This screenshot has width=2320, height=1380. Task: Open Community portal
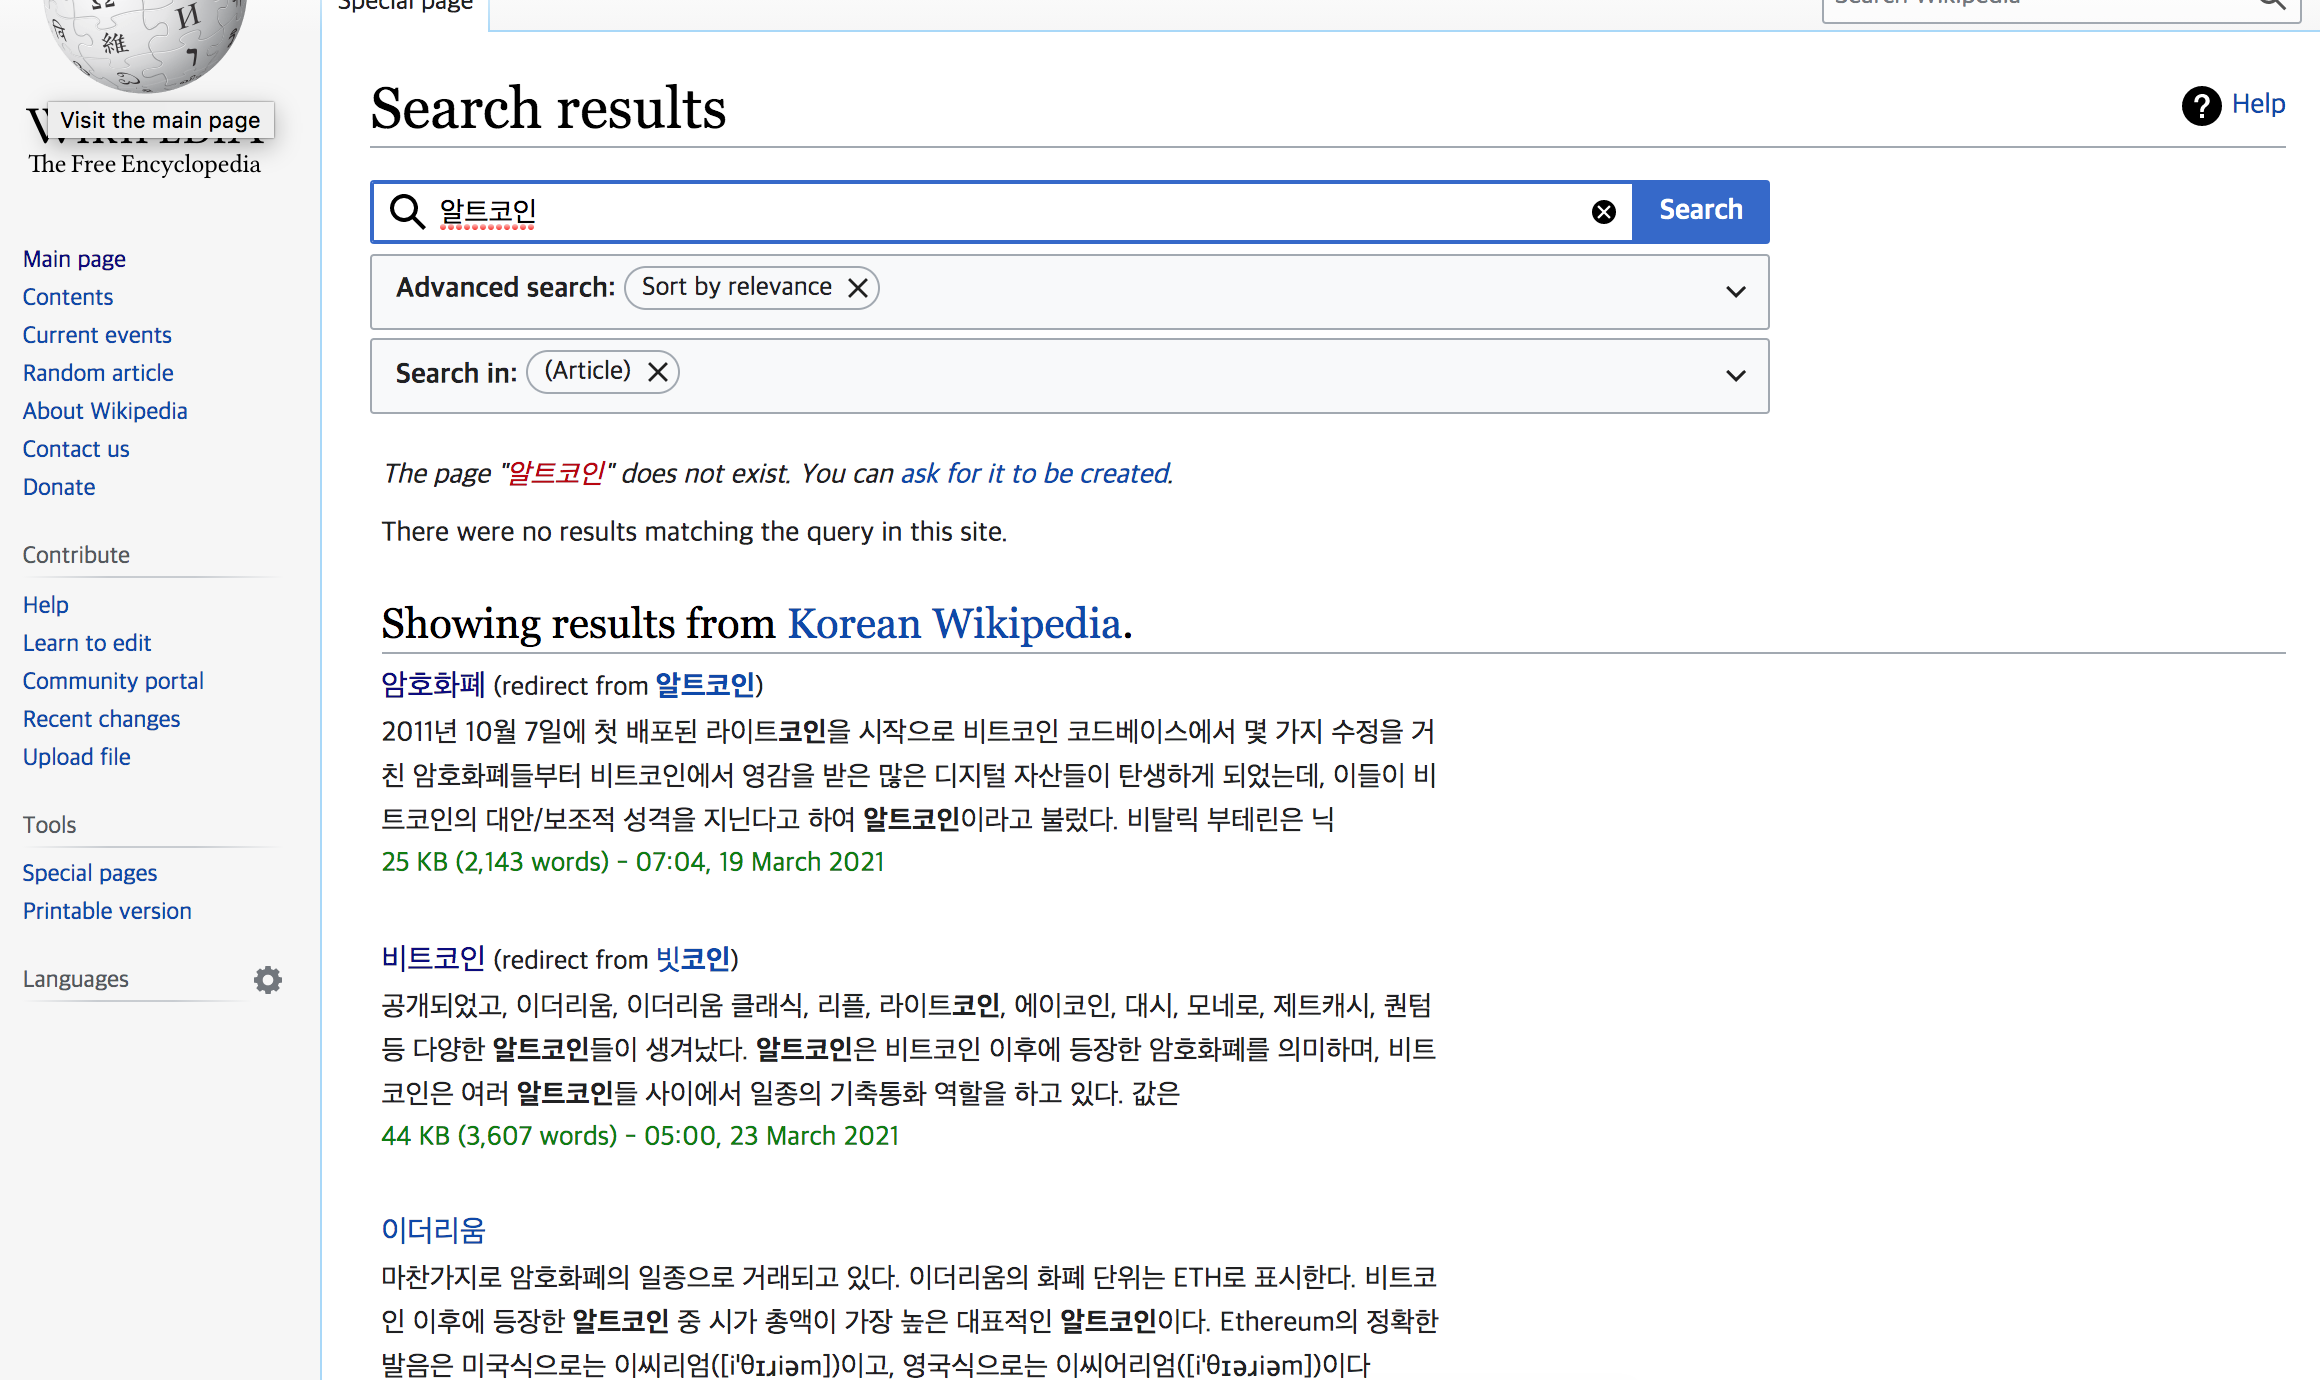(113, 681)
